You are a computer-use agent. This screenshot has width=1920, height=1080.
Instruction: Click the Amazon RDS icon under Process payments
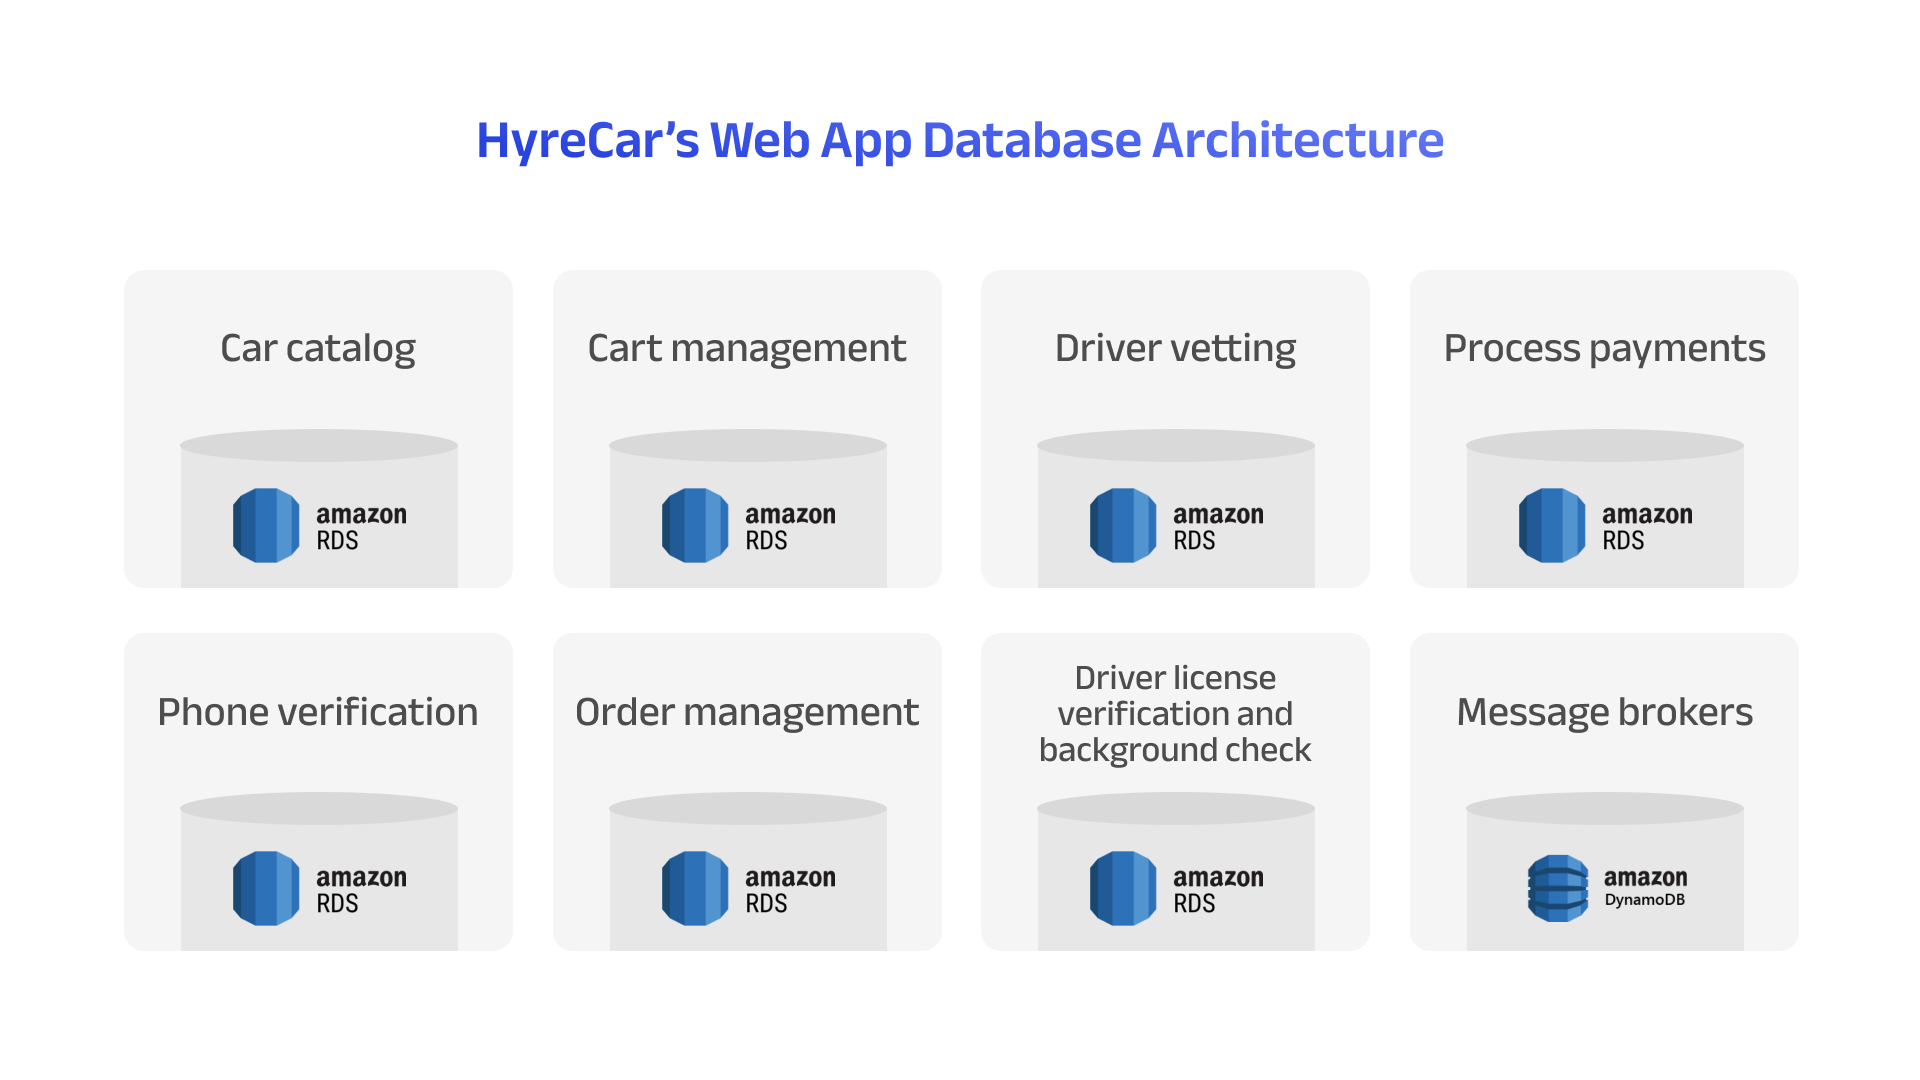pos(1552,525)
